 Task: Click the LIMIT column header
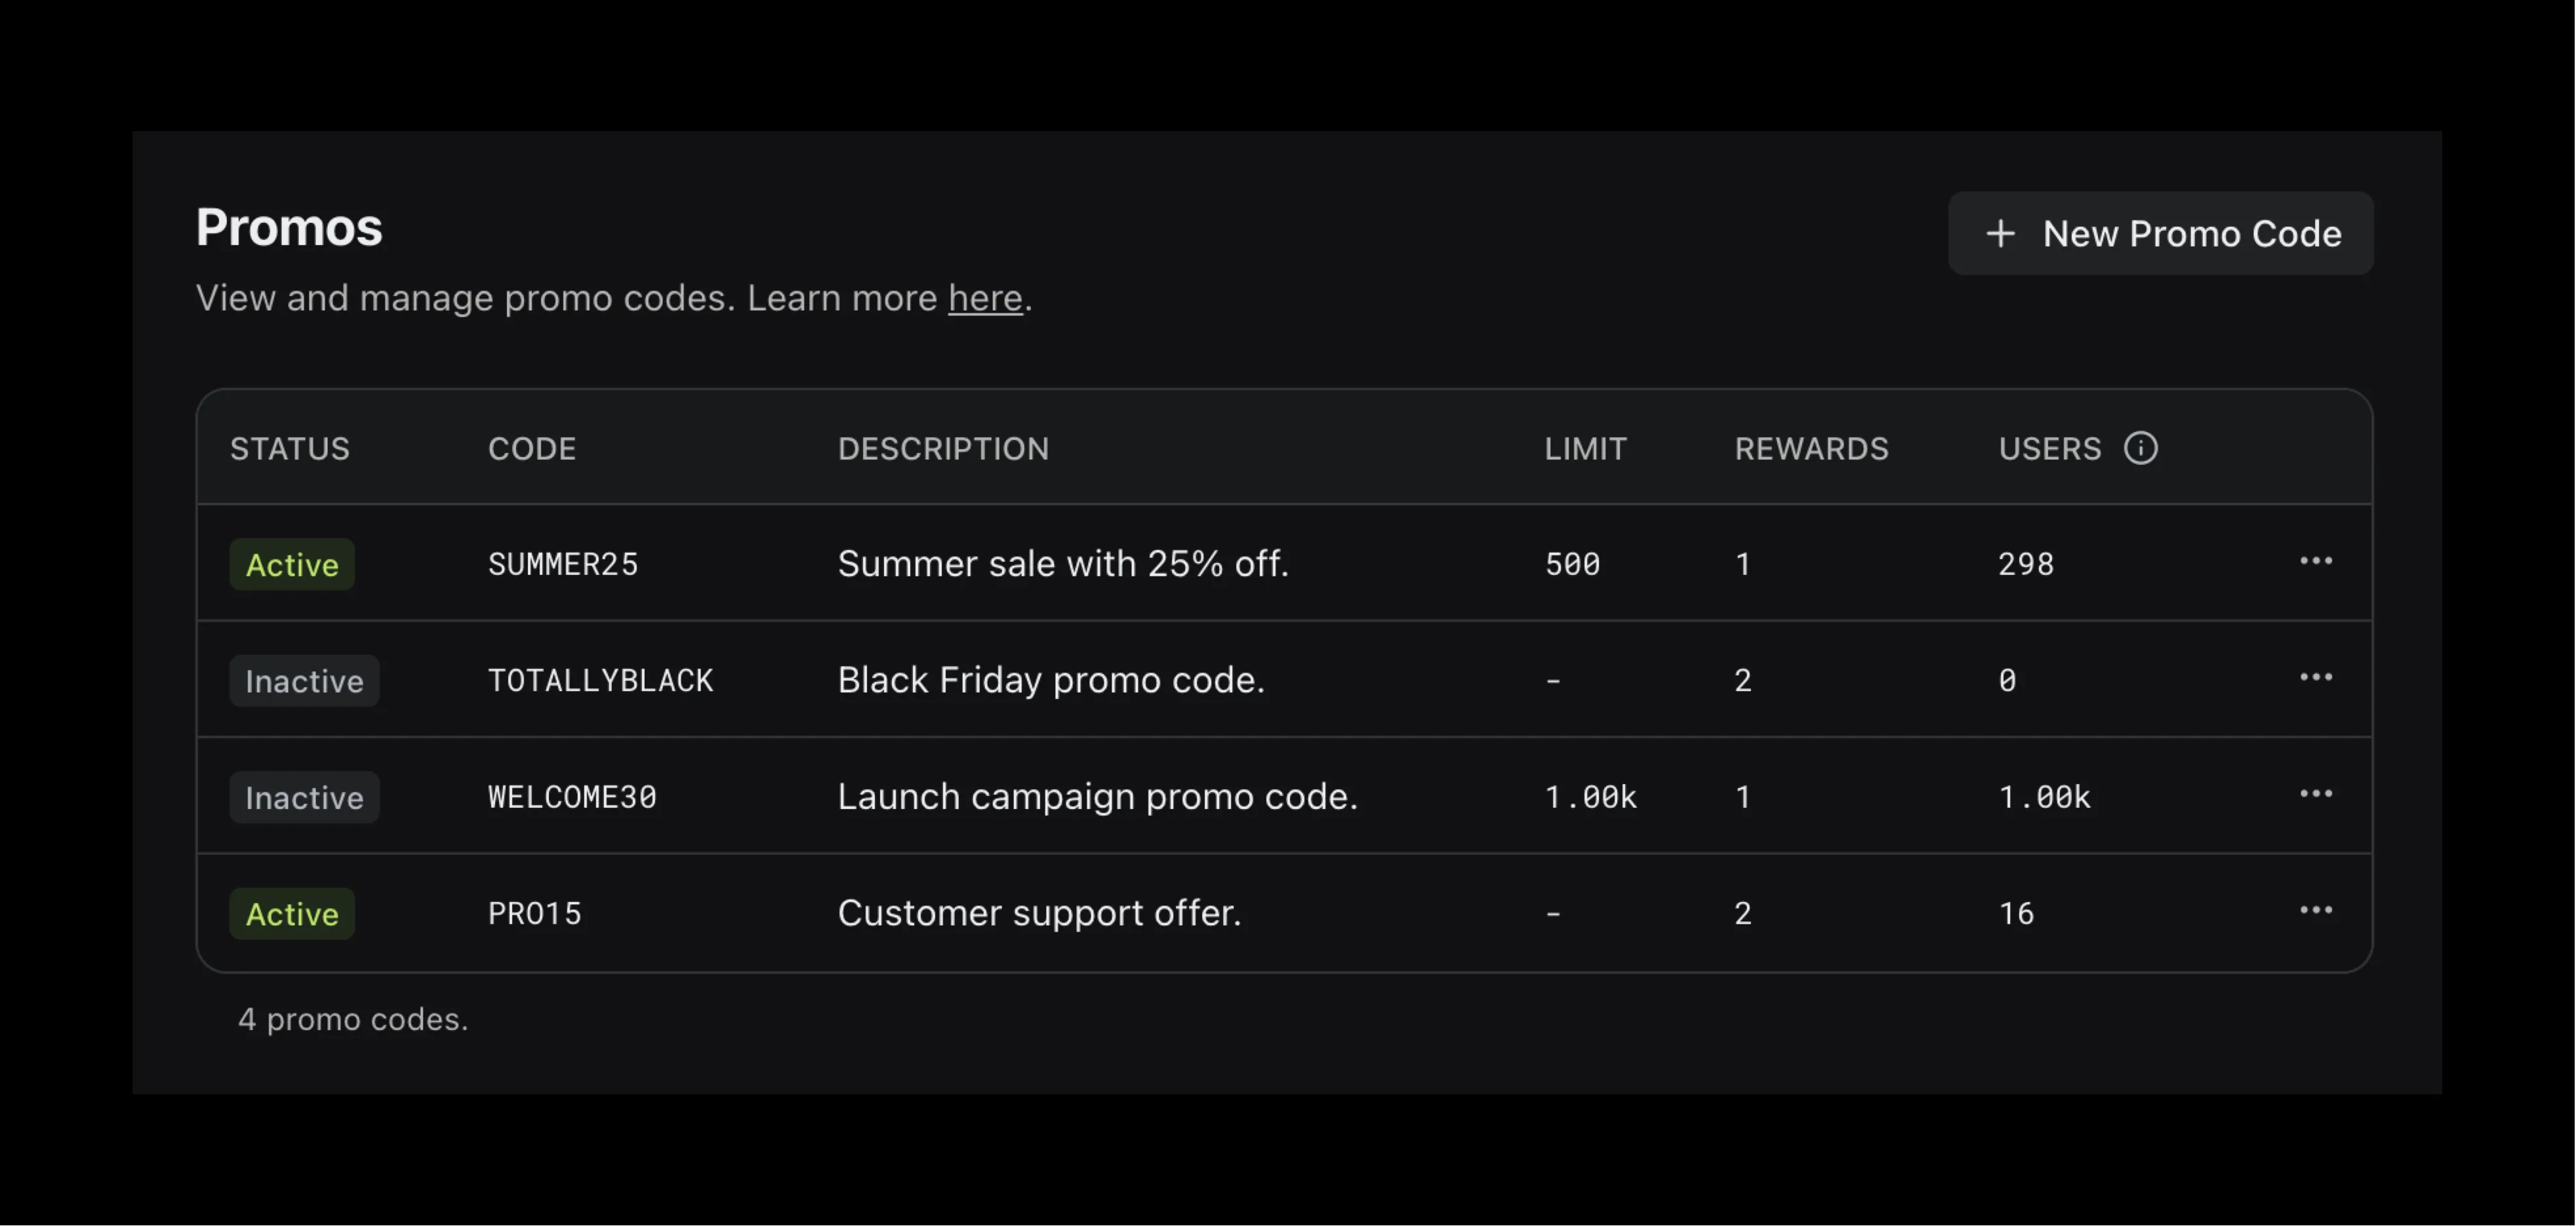coord(1585,449)
